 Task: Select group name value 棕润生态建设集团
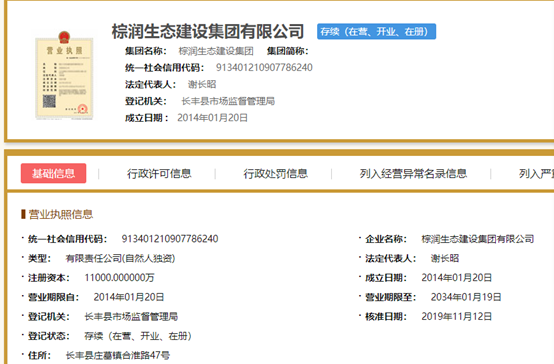point(216,51)
